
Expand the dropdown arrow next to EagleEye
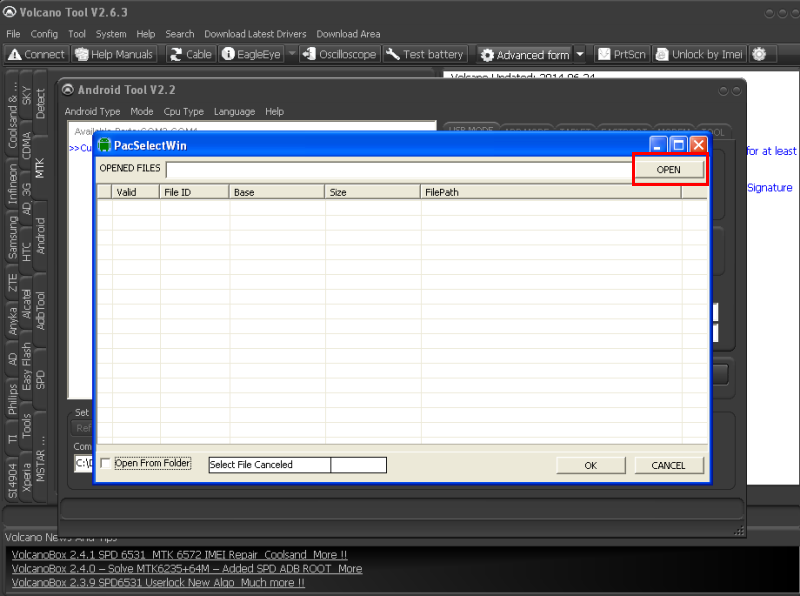click(x=292, y=54)
